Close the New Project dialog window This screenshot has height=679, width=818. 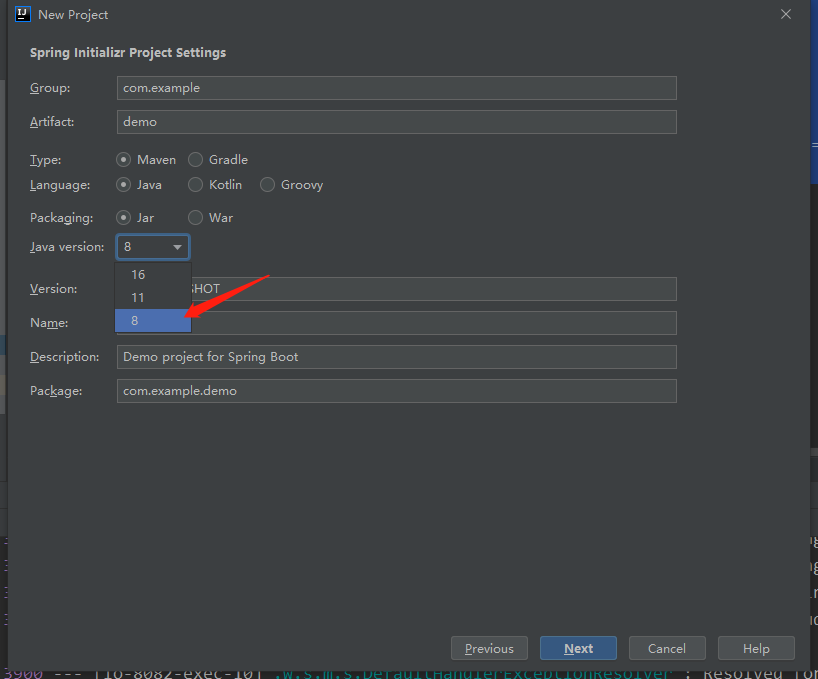coord(786,15)
